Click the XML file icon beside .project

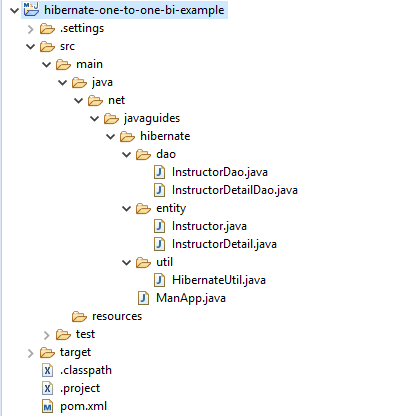pos(47,388)
